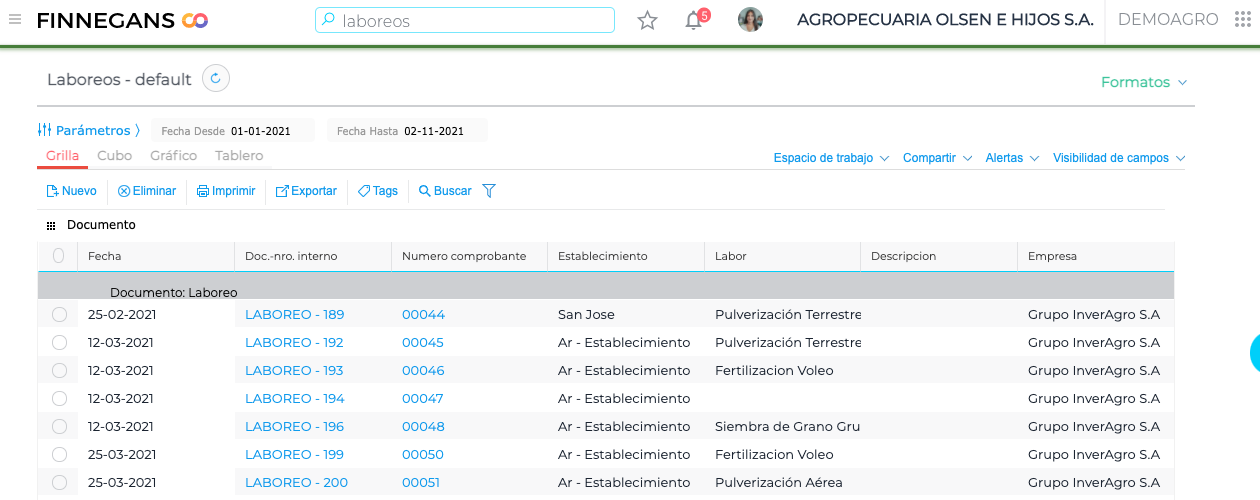Image resolution: width=1260 pixels, height=500 pixels.
Task: Open comprobante 00045 link
Action: 423,342
